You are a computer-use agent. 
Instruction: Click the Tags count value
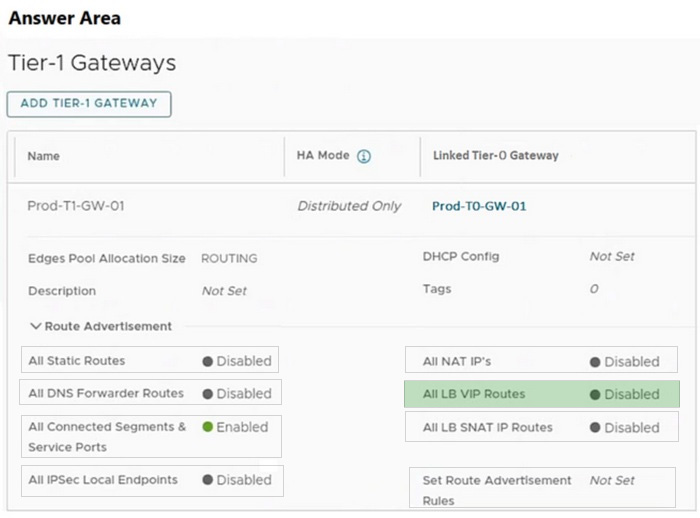593,289
